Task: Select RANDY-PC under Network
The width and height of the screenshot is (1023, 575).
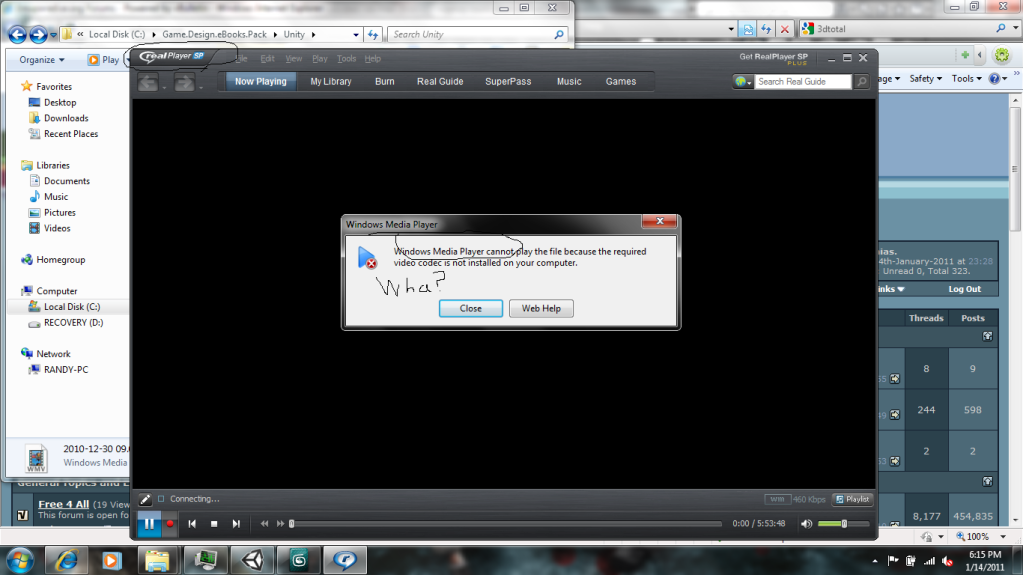Action: 66,369
